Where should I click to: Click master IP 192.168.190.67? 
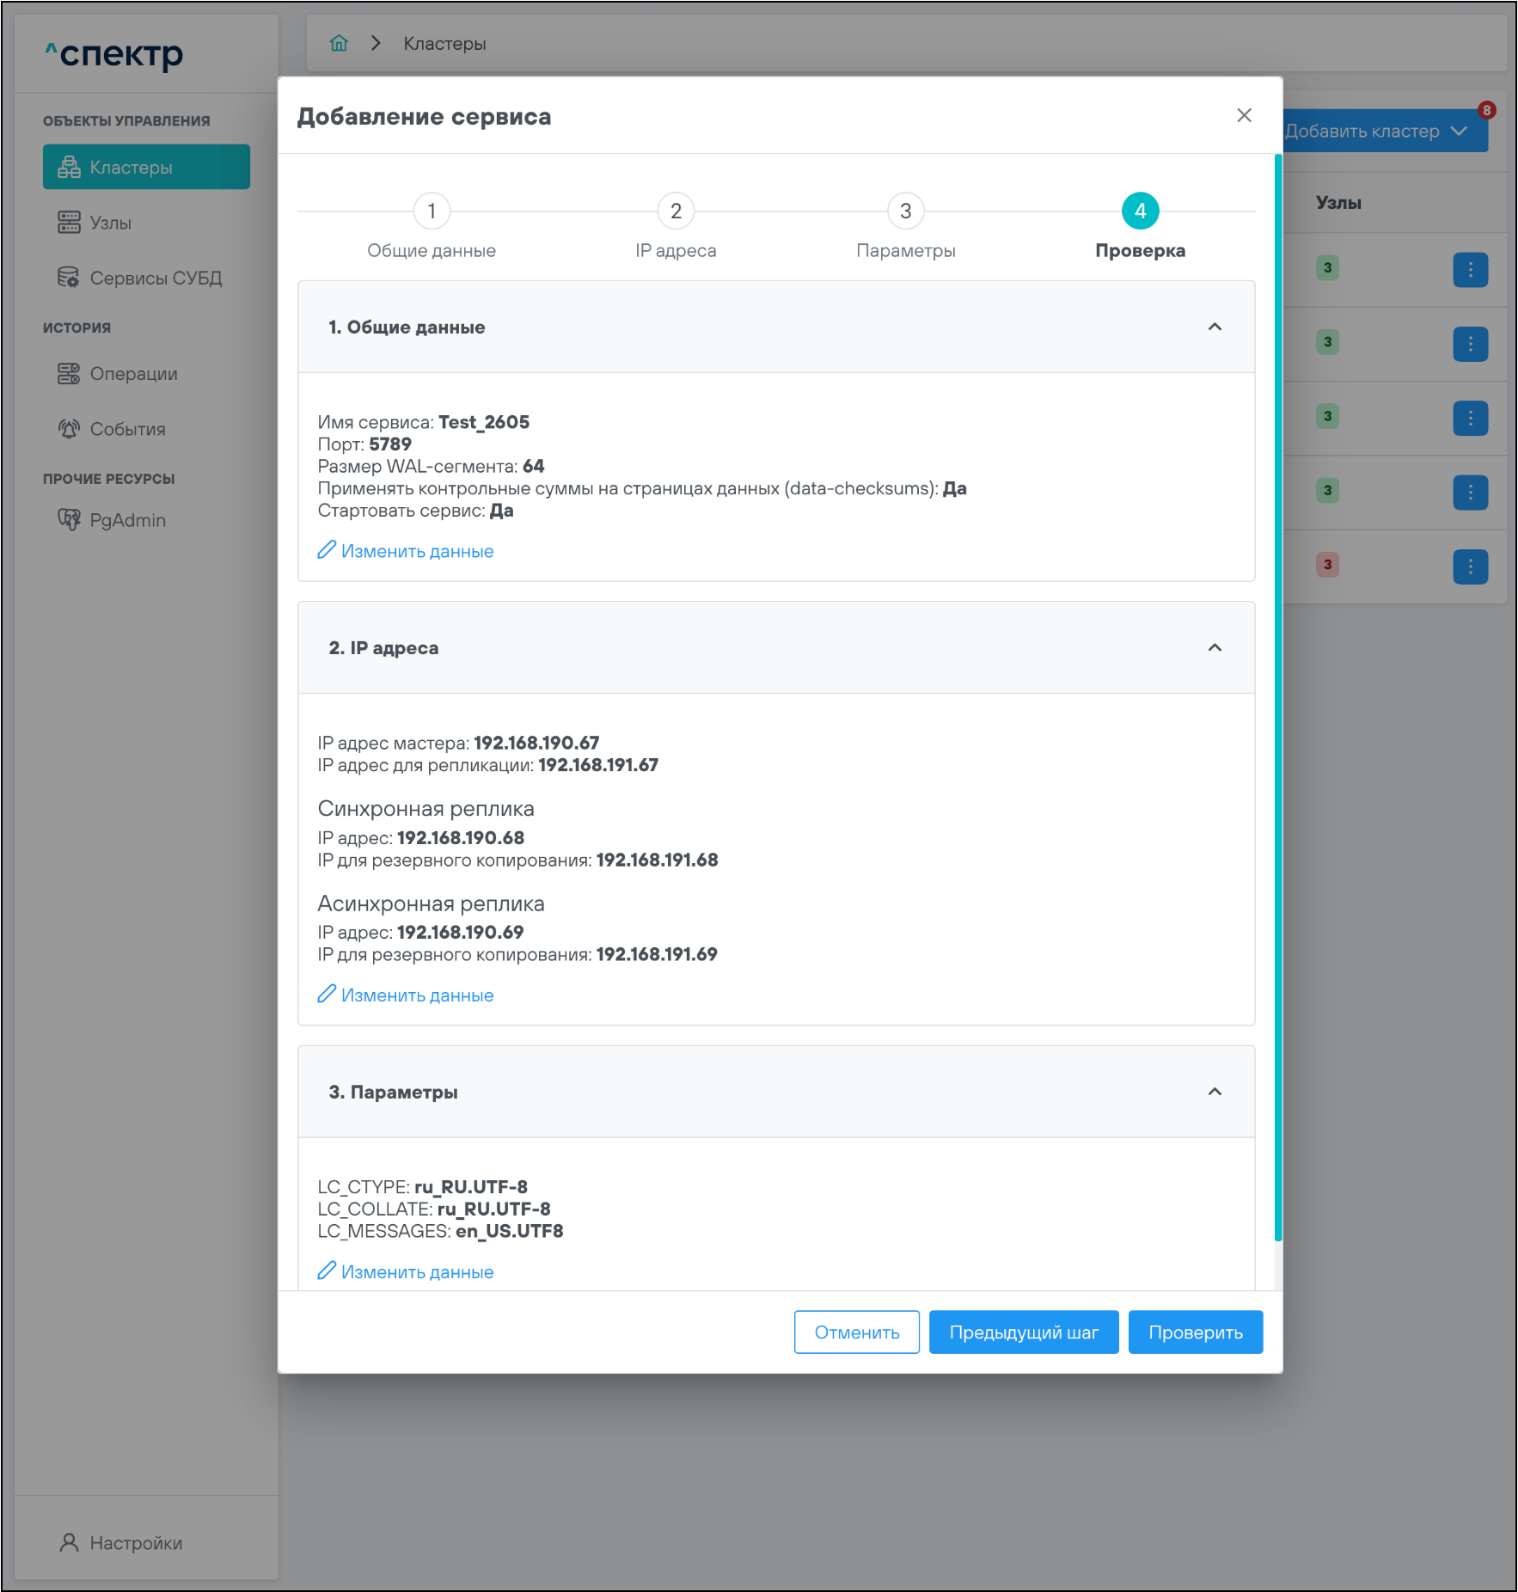537,743
